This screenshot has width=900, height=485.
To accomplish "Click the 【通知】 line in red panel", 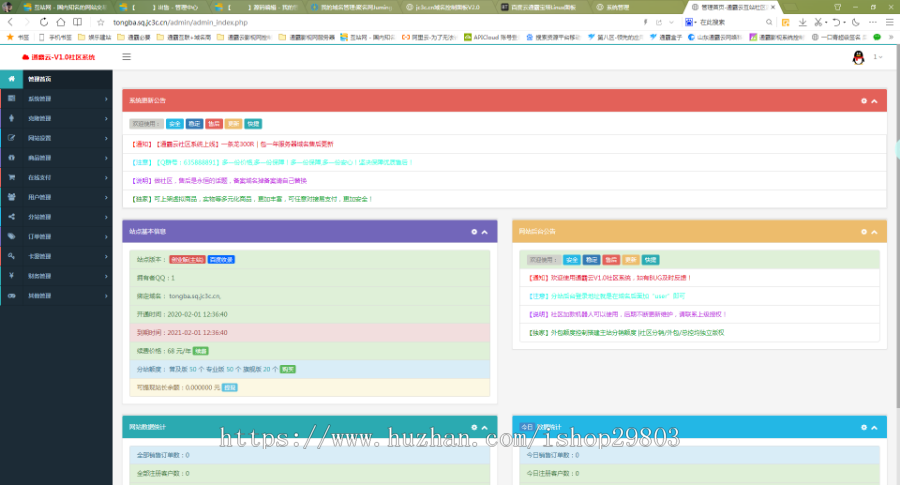I will [232, 144].
